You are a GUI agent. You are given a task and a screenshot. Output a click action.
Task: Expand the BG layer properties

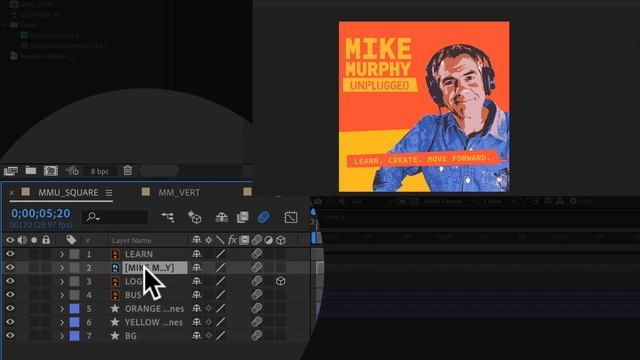(x=62, y=336)
